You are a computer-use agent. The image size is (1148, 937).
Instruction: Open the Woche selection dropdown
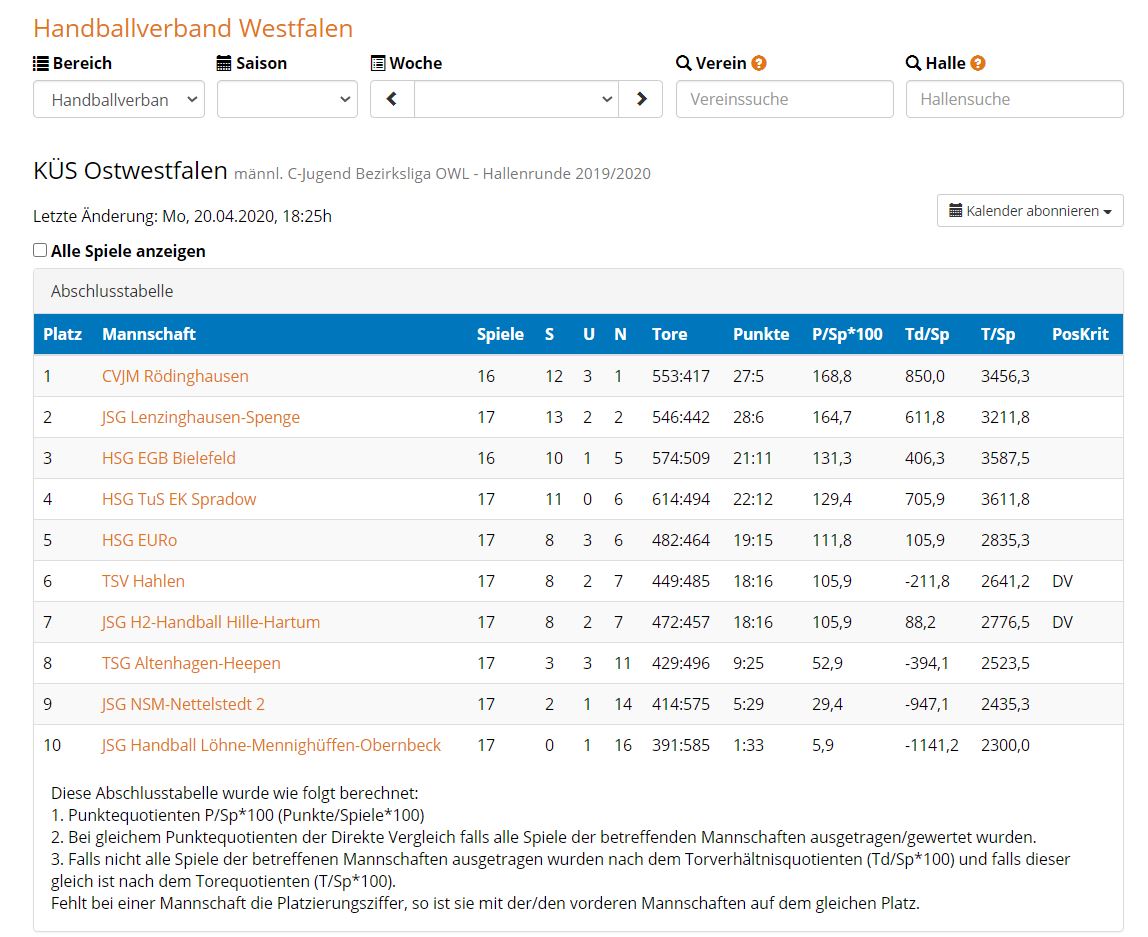click(x=516, y=99)
